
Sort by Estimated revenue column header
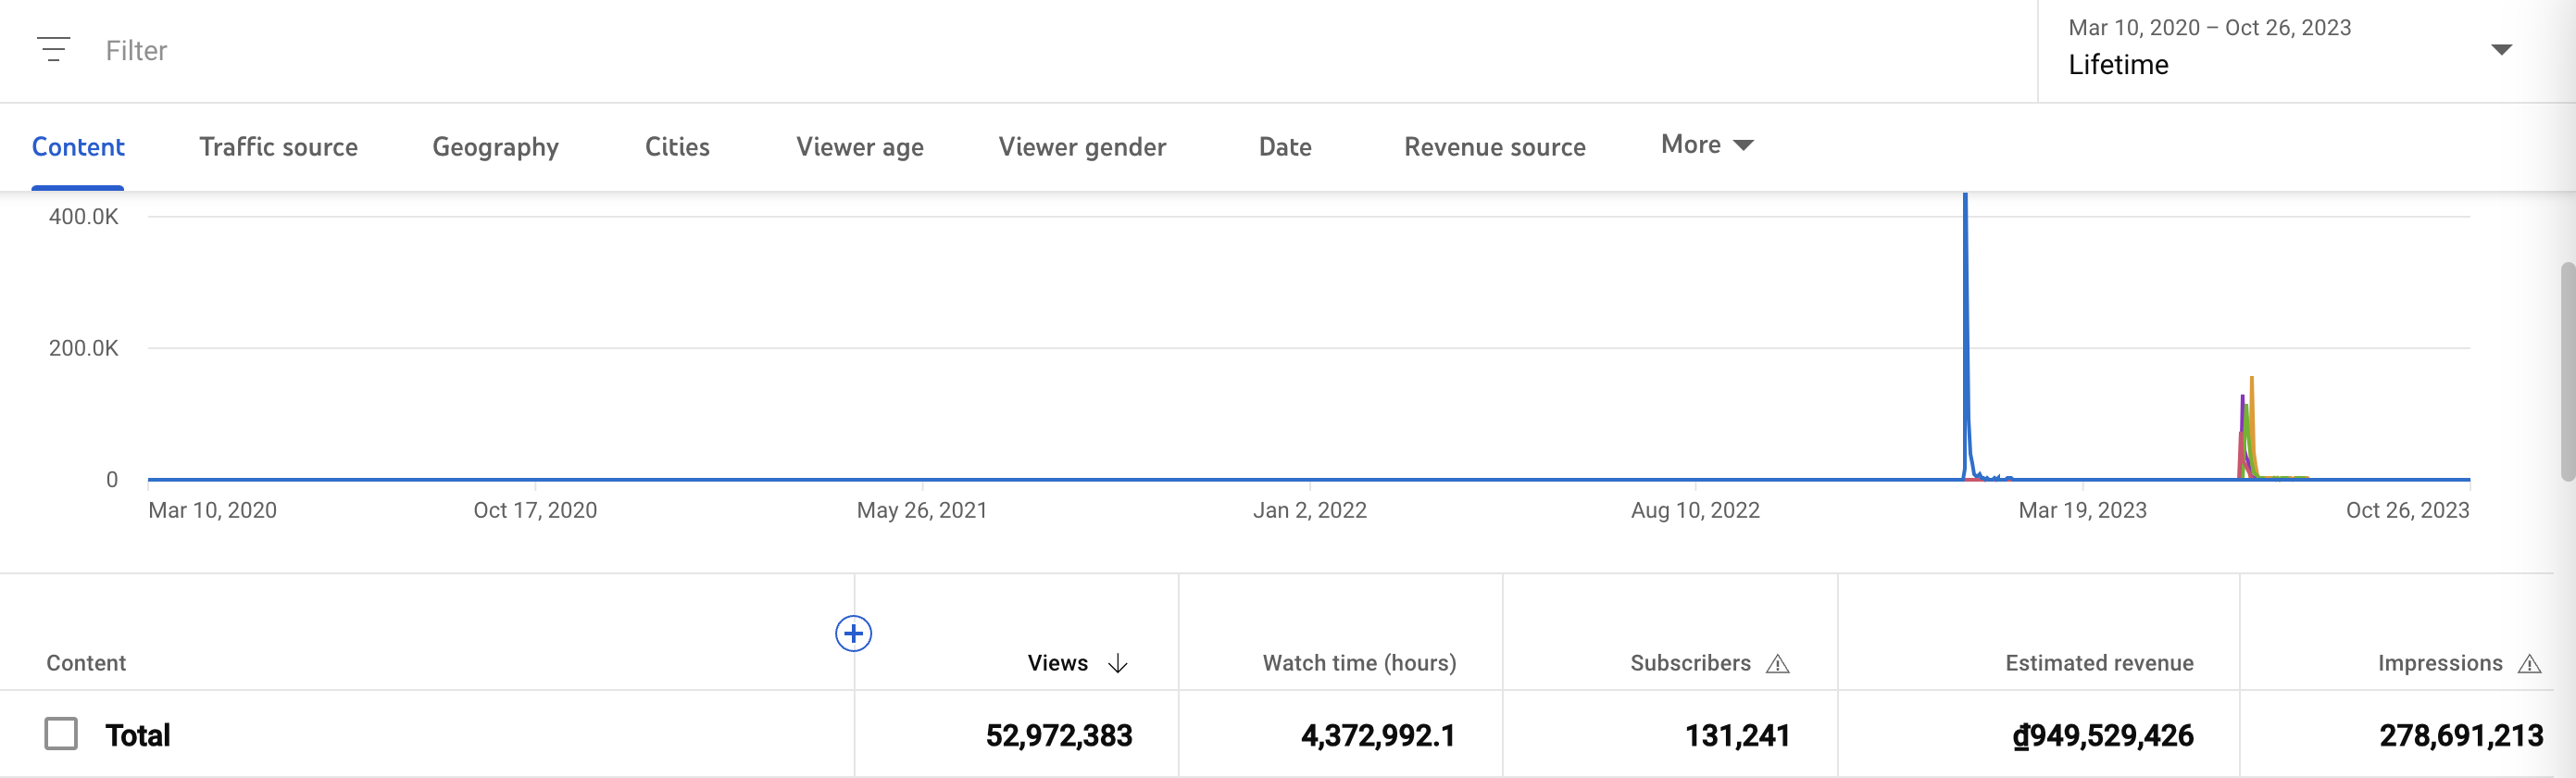2098,663
